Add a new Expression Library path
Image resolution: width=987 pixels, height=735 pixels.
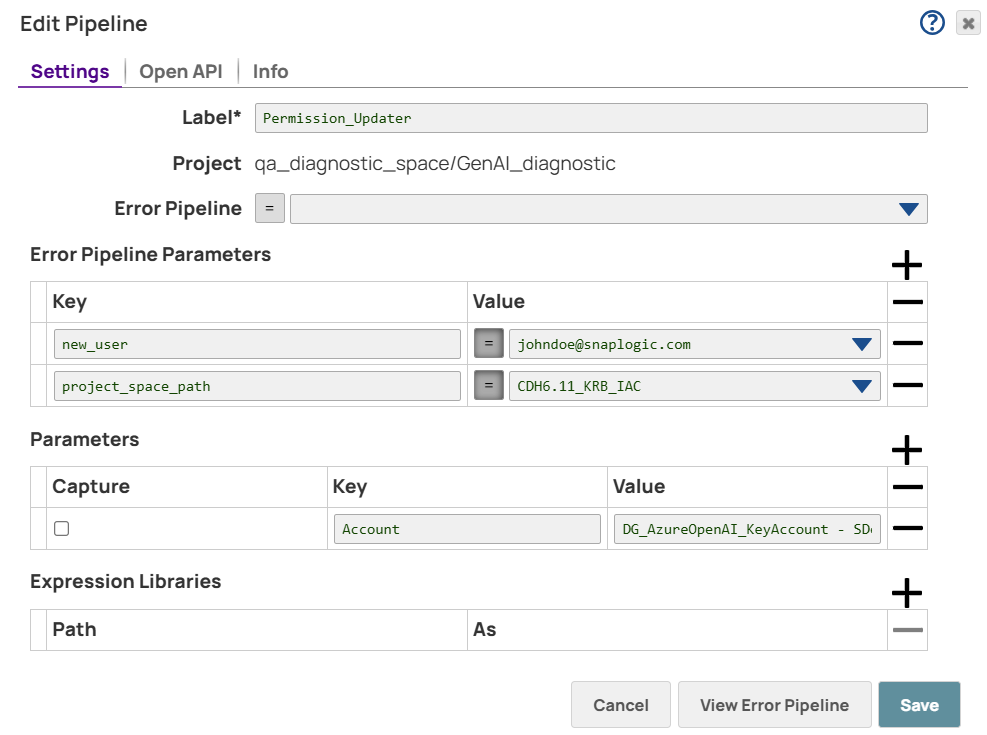(x=906, y=592)
